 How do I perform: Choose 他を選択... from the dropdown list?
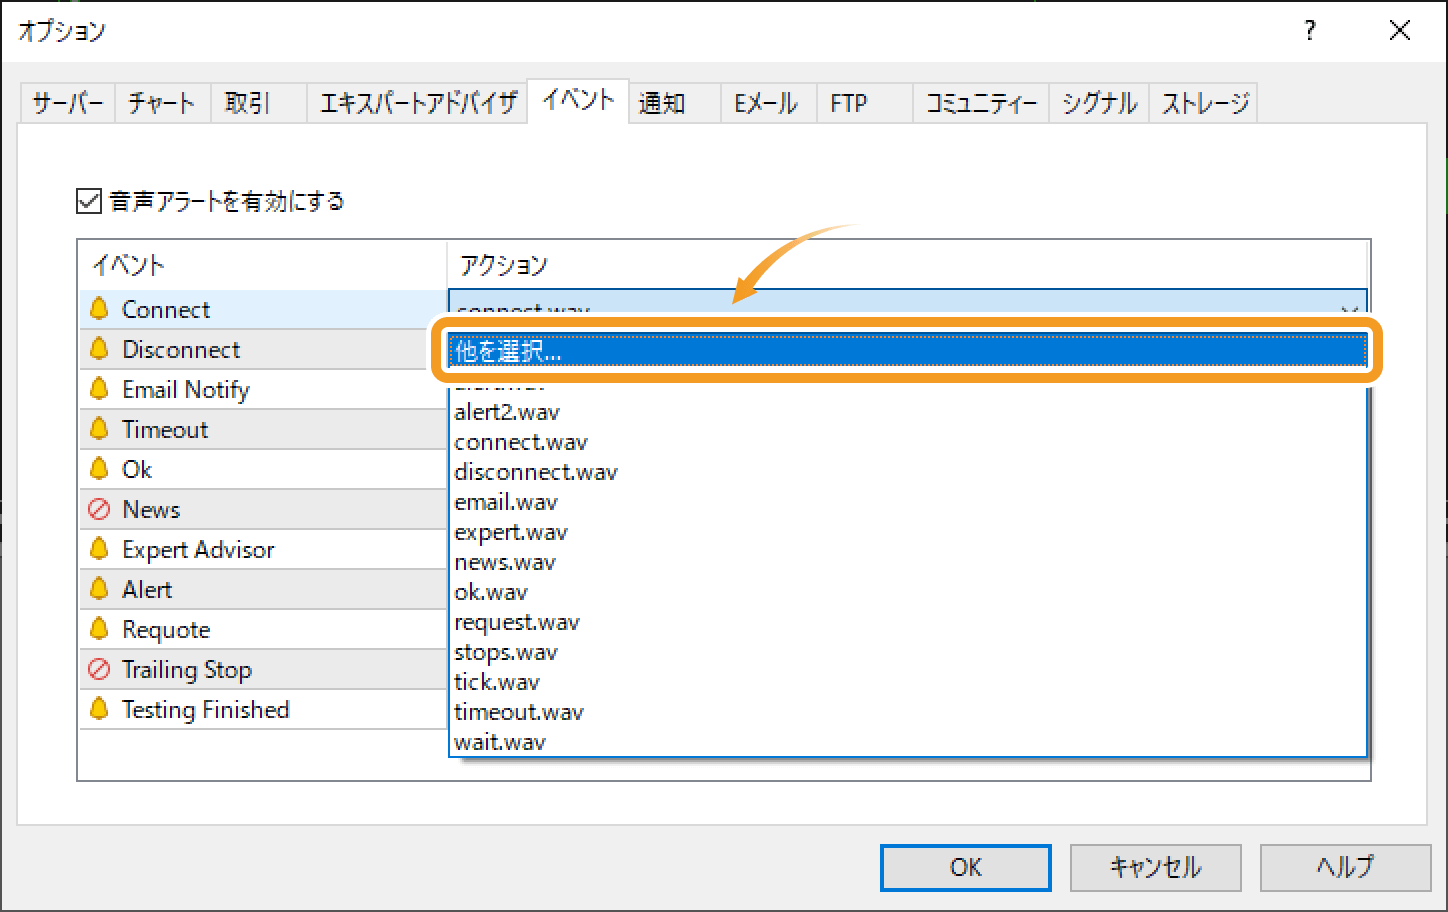pos(906,350)
